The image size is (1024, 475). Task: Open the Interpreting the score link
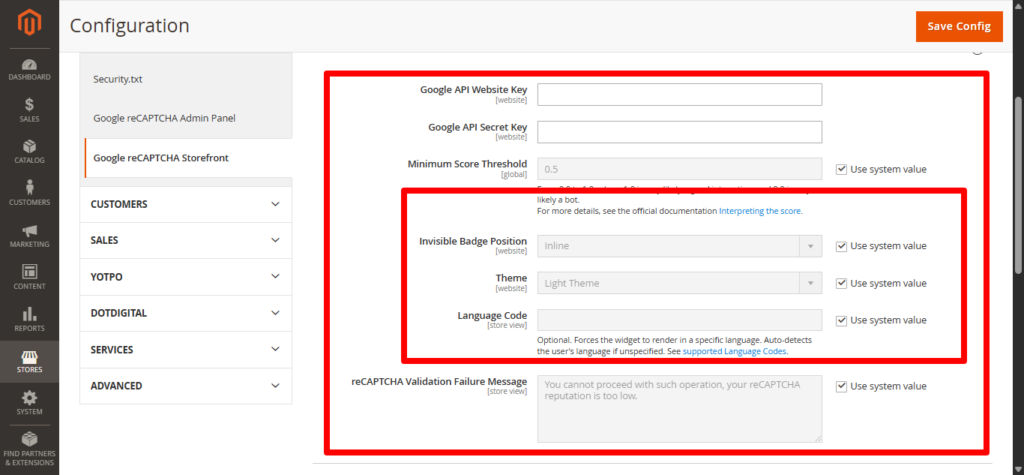pyautogui.click(x=760, y=211)
